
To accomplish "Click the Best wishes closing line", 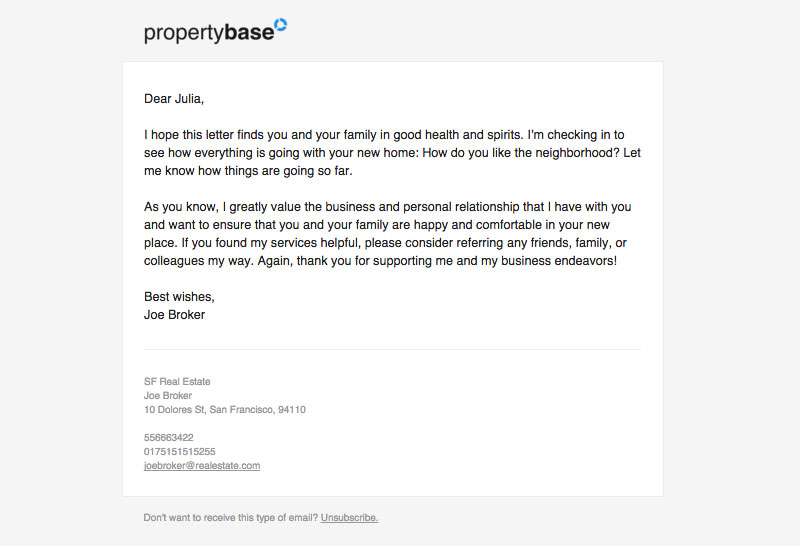I will point(179,297).
